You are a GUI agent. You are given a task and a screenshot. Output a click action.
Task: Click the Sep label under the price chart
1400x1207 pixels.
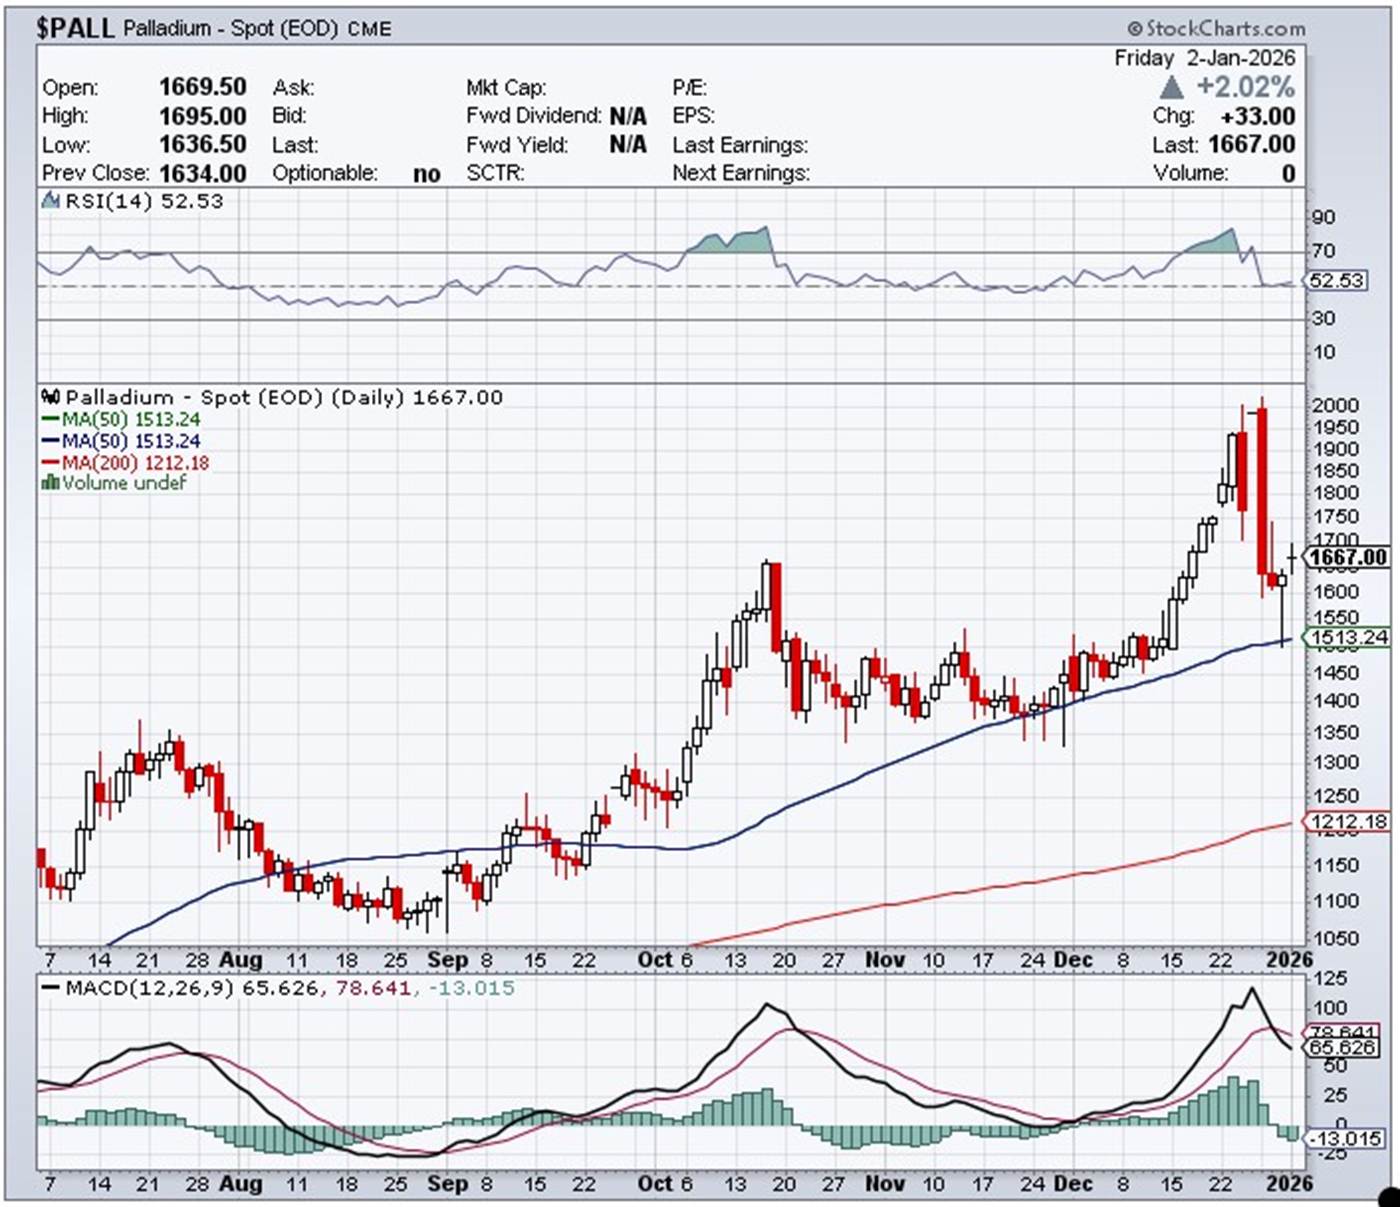(447, 960)
